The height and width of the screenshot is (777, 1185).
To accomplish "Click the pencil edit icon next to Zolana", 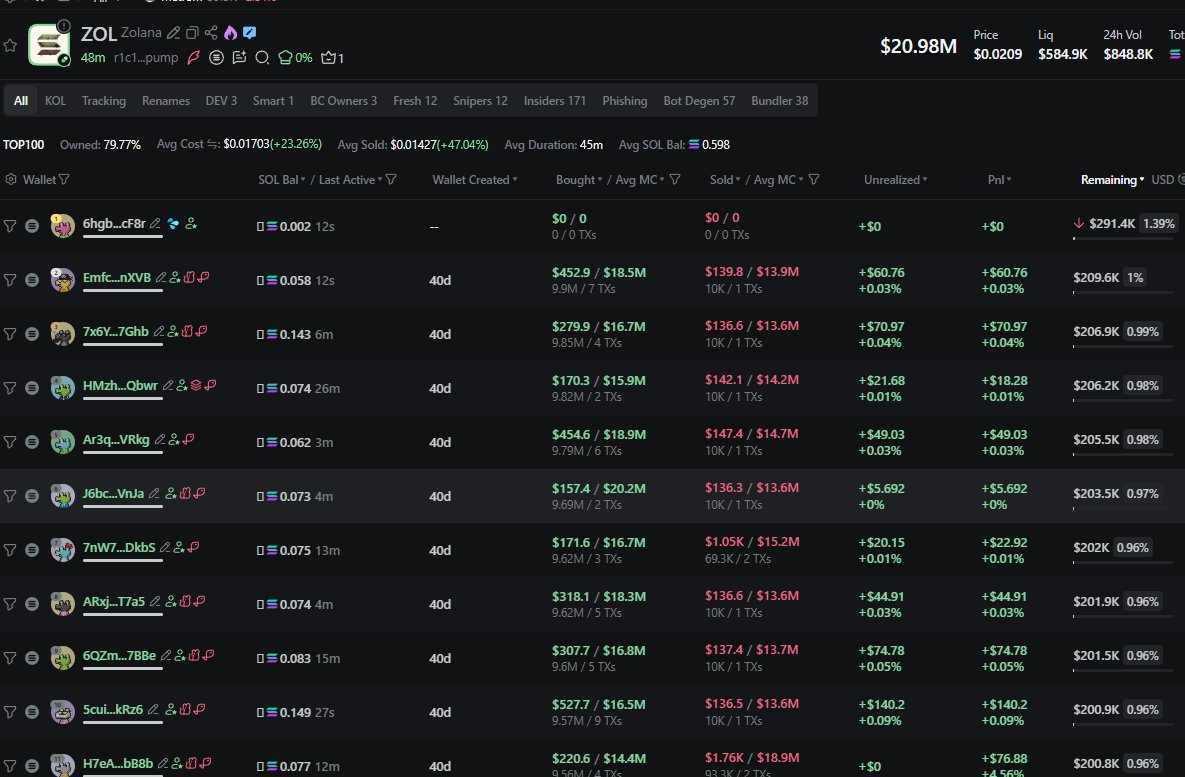I will click(175, 34).
